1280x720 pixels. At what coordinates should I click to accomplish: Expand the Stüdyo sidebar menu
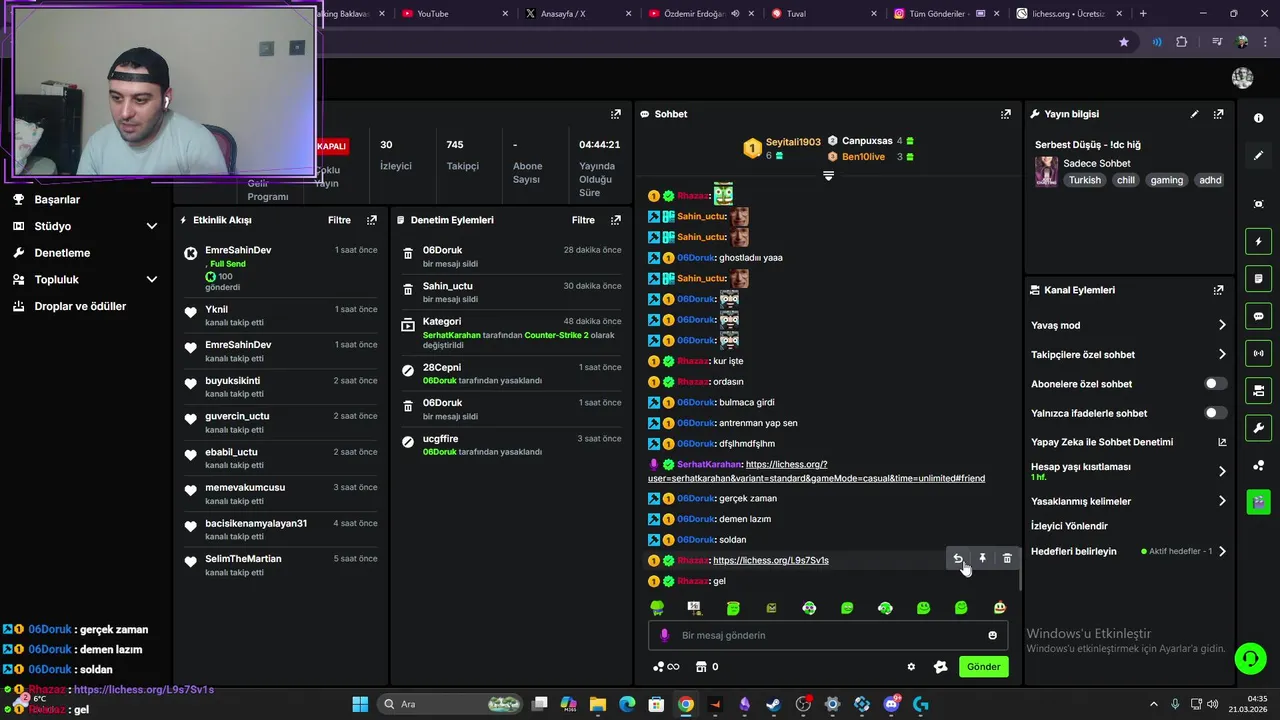point(152,226)
